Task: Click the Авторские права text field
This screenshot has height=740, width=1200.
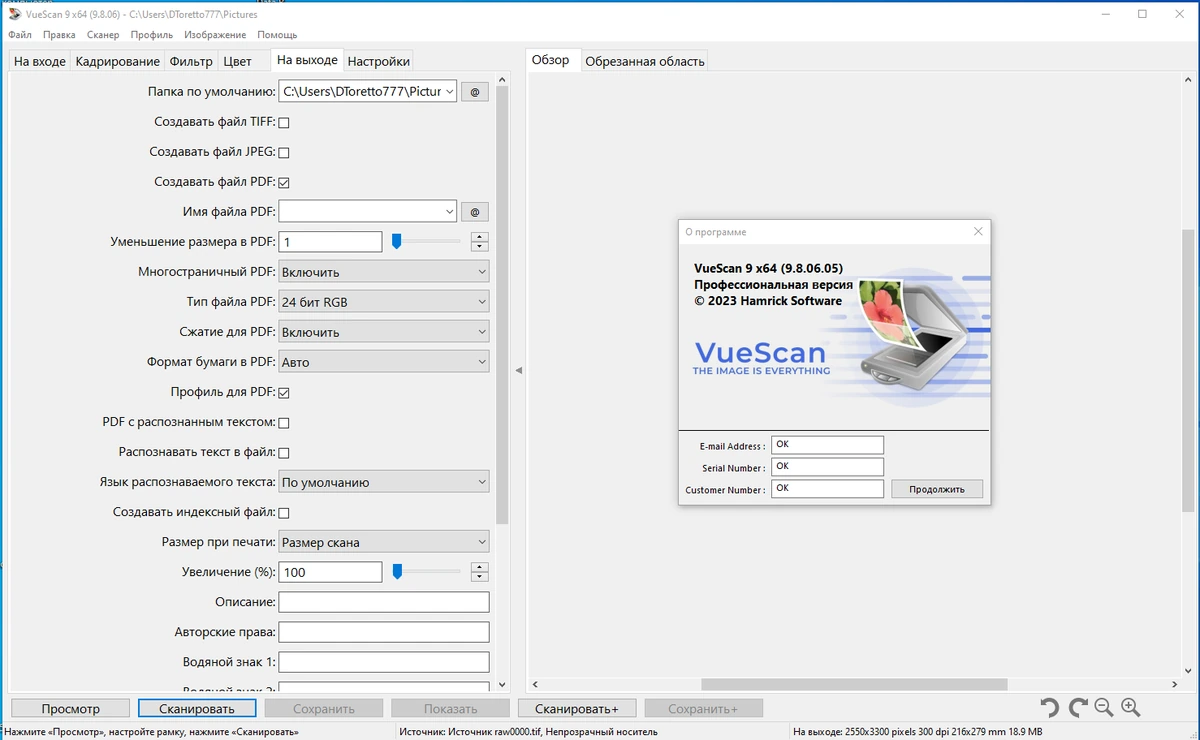Action: coord(384,632)
